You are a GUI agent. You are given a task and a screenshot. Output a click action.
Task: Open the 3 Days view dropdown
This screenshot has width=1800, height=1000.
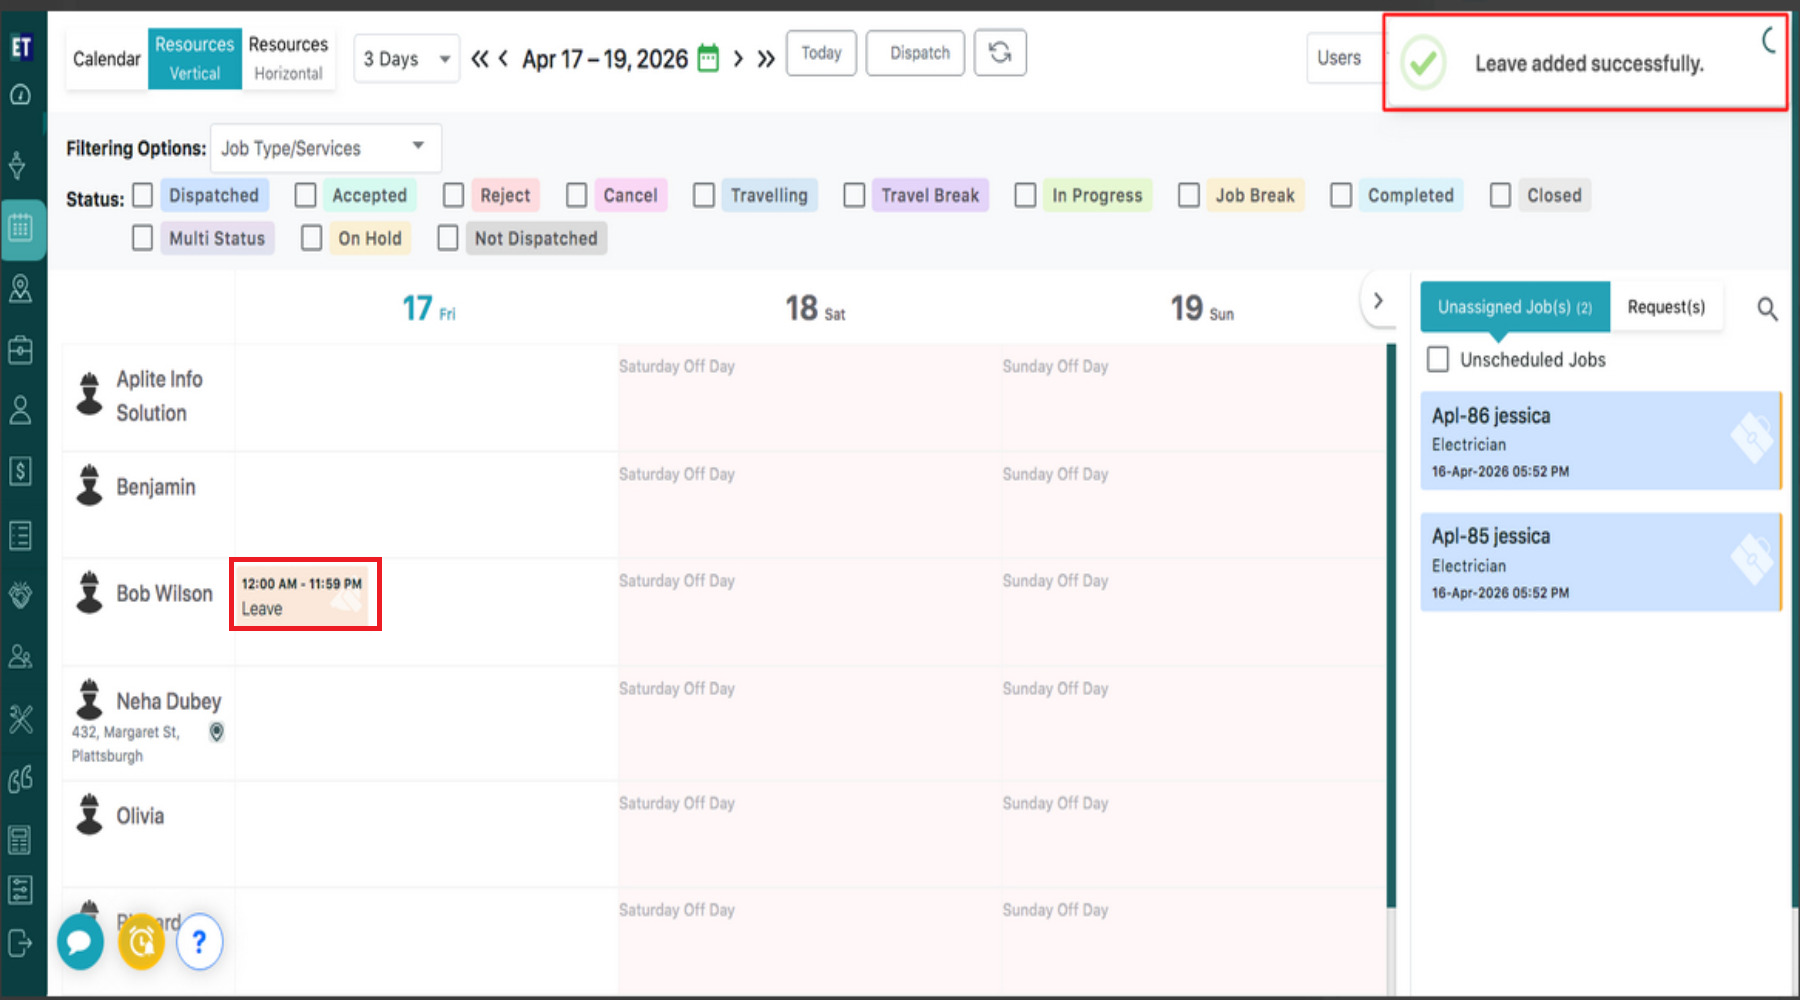point(406,59)
